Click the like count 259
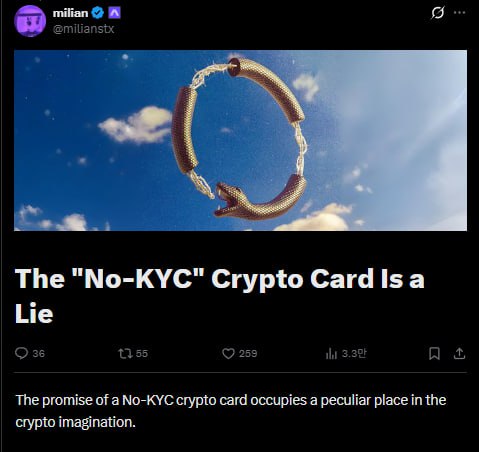This screenshot has height=452, width=479. tap(248, 353)
